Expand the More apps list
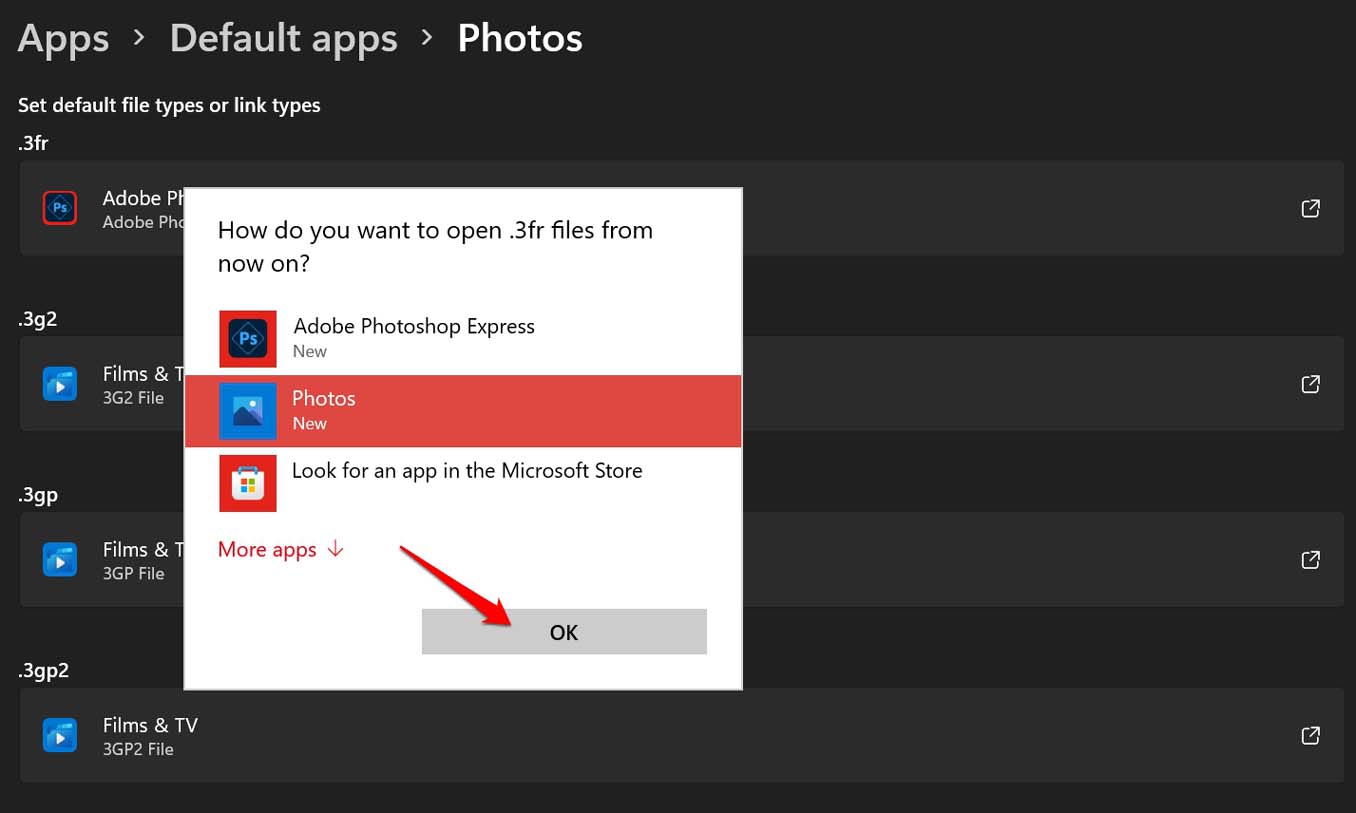Image resolution: width=1356 pixels, height=813 pixels. pyautogui.click(x=267, y=550)
